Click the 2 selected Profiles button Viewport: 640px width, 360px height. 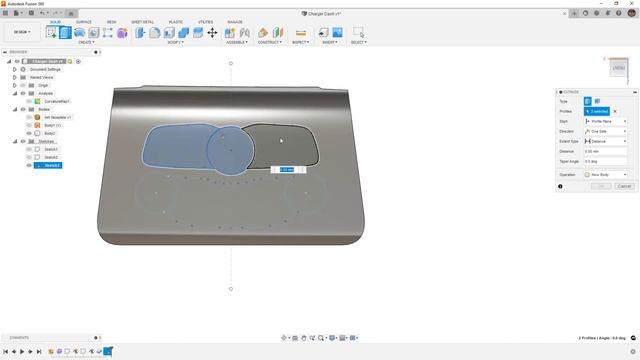pyautogui.click(x=597, y=111)
